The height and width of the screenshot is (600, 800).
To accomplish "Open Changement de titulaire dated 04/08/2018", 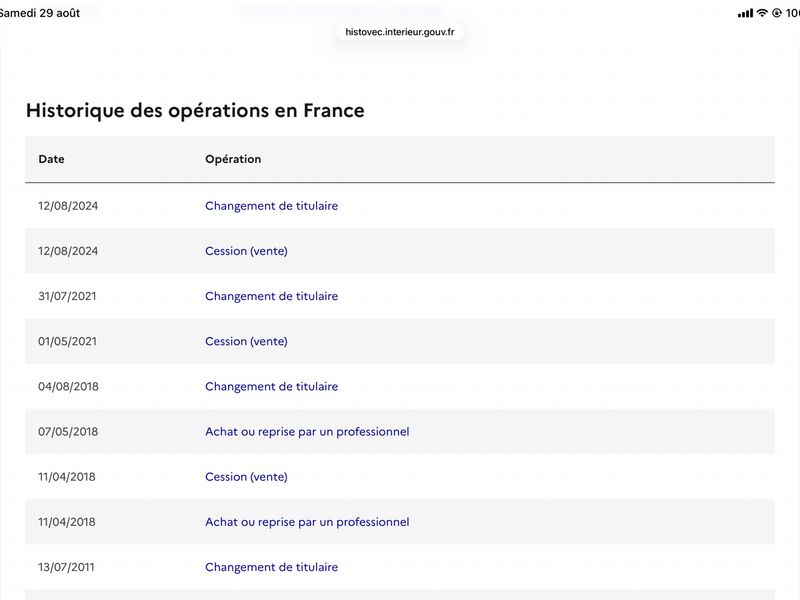I will tap(271, 386).
